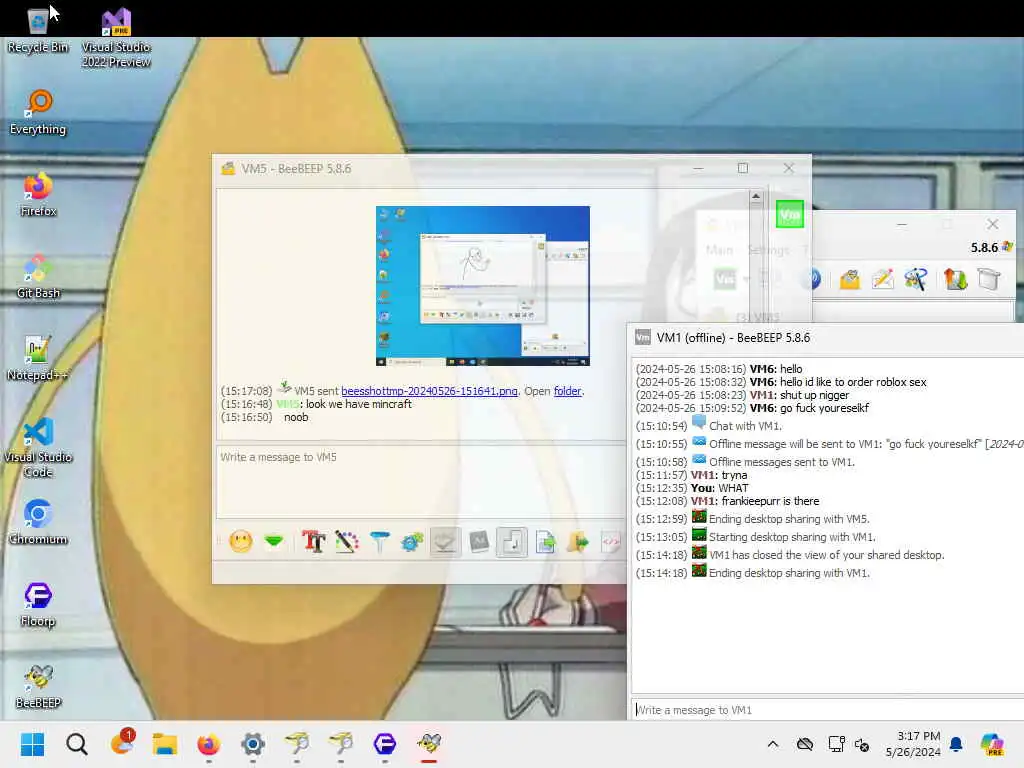
Task: Open Settings gear on taskbar
Action: point(253,744)
